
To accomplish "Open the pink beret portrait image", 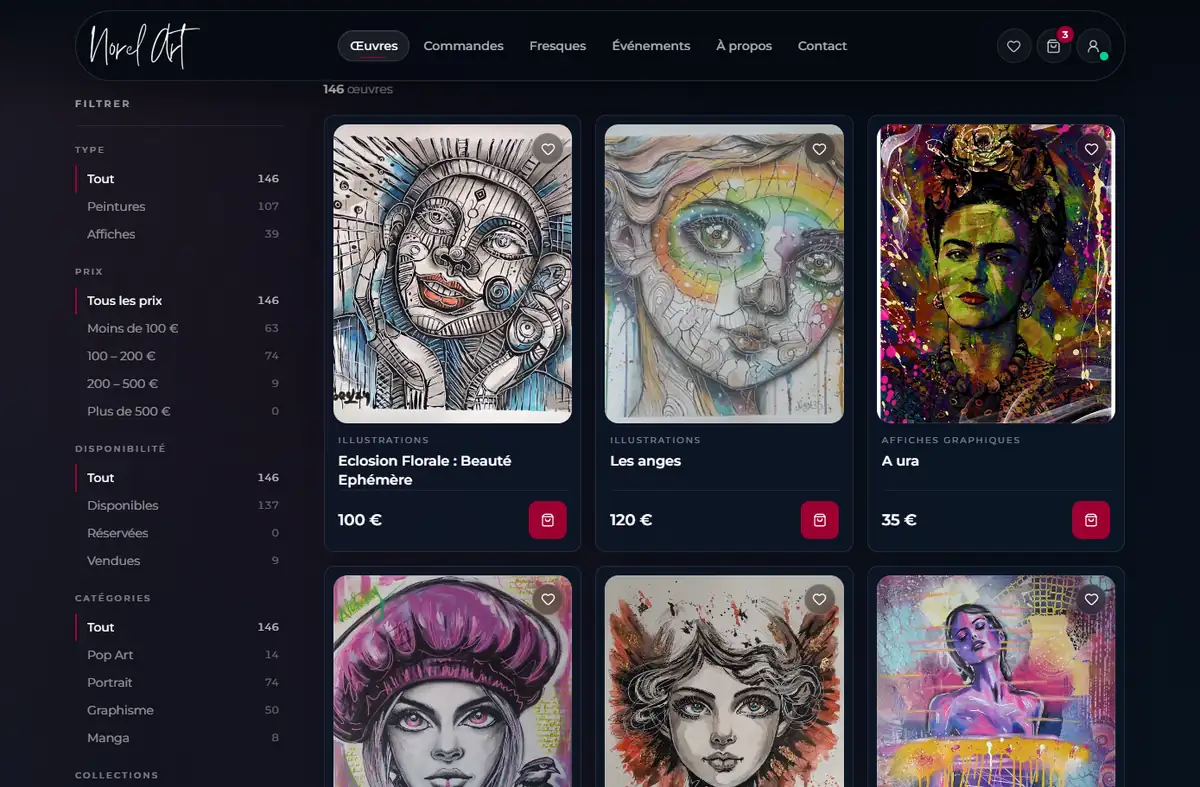I will [x=453, y=681].
